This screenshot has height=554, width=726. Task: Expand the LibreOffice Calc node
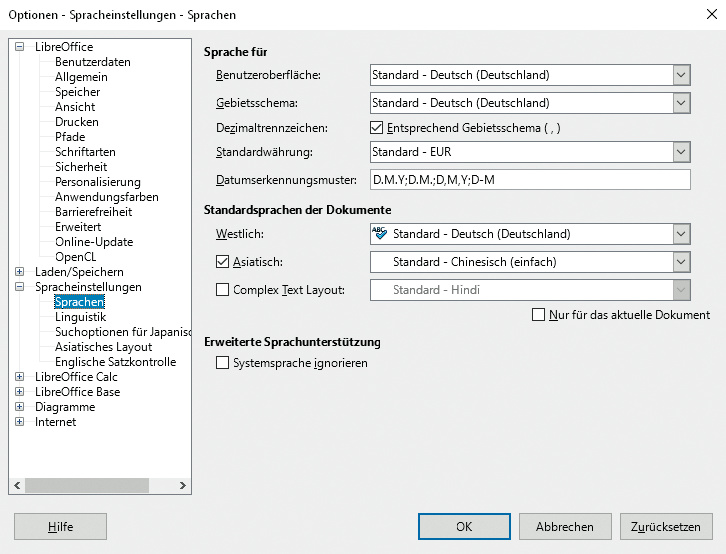coord(19,377)
